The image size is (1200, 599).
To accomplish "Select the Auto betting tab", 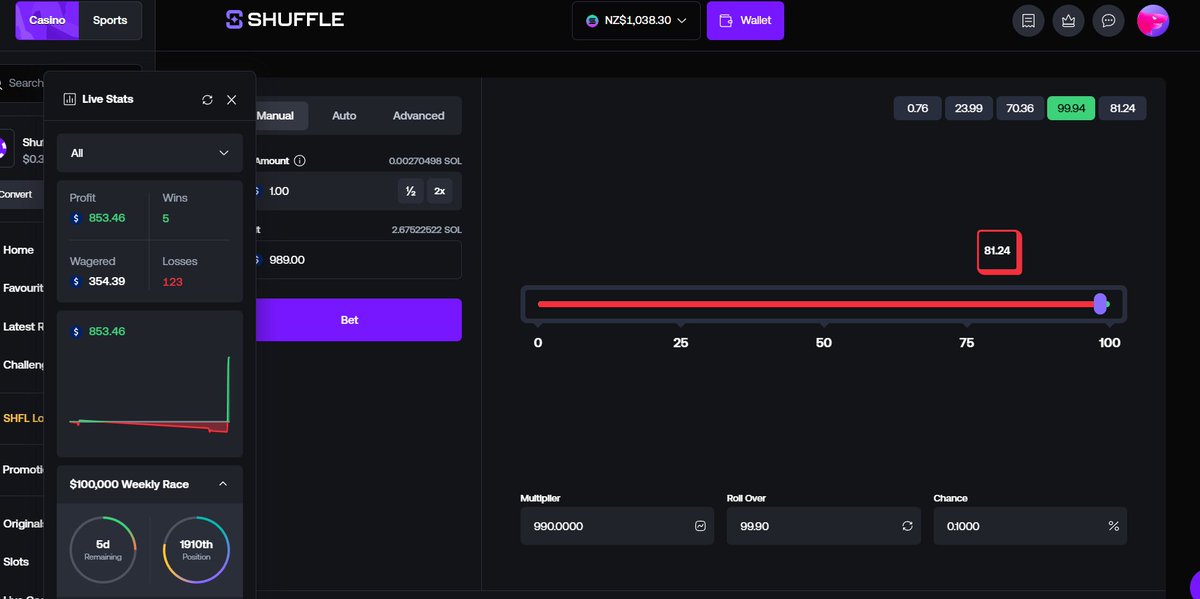I will (x=344, y=116).
